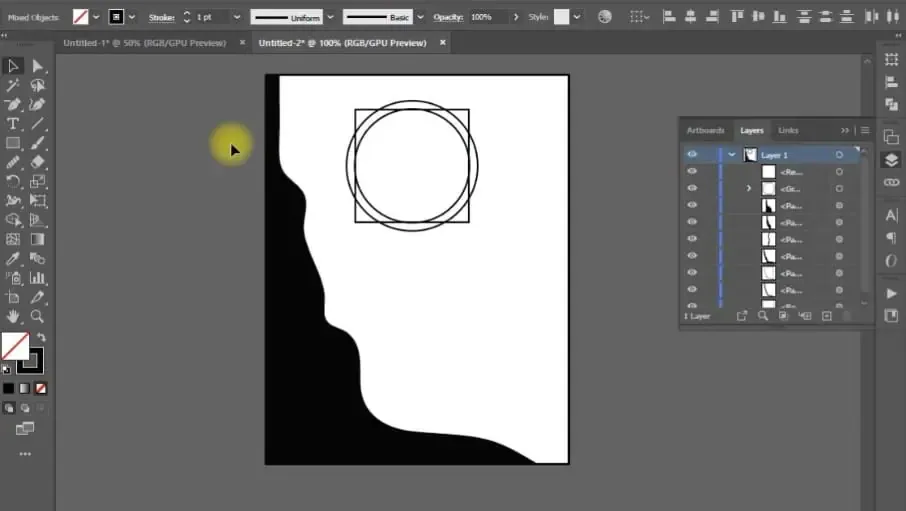
Task: Pick the Eyedropper tool
Action: [x=13, y=259]
